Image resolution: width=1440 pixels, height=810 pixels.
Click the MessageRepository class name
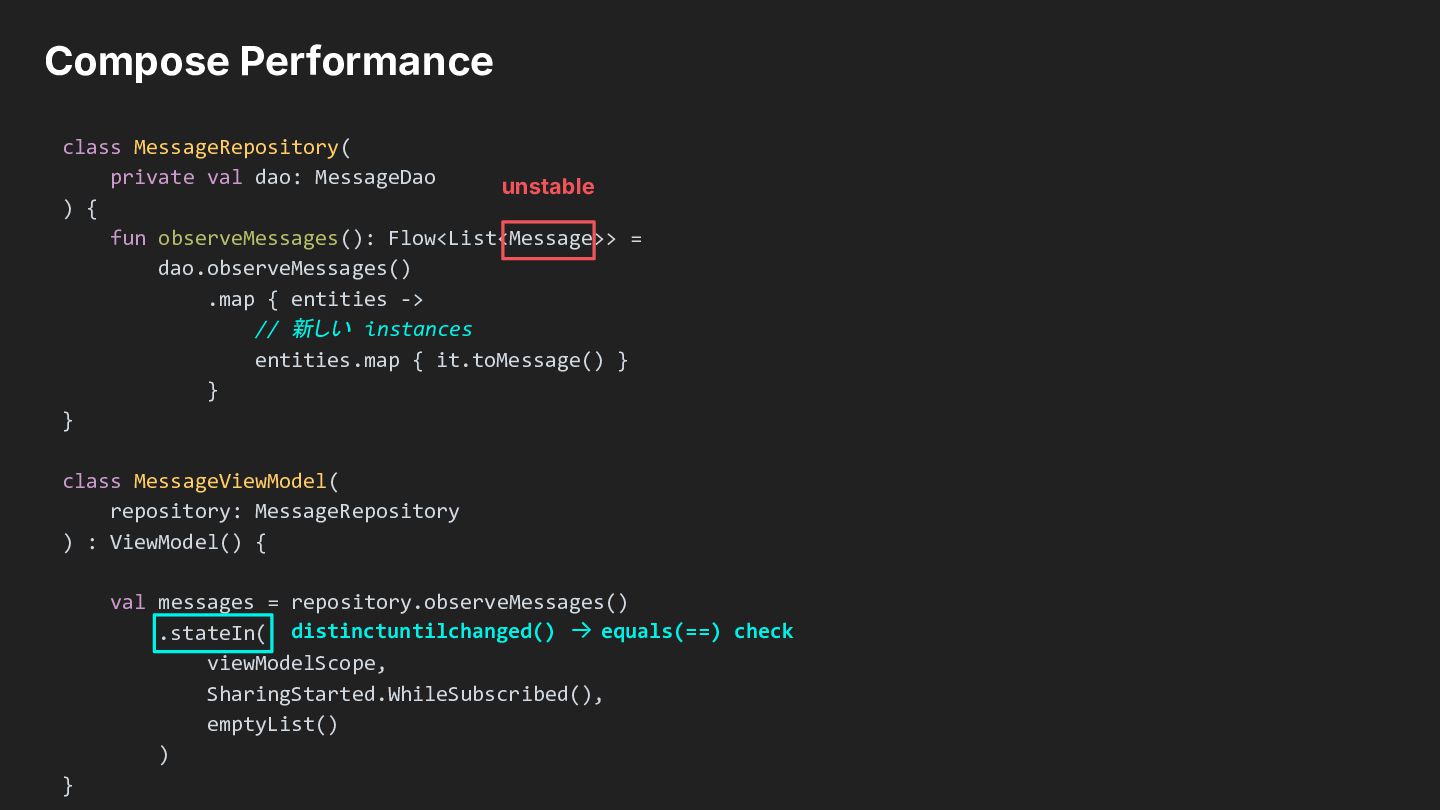pyautogui.click(x=236, y=148)
